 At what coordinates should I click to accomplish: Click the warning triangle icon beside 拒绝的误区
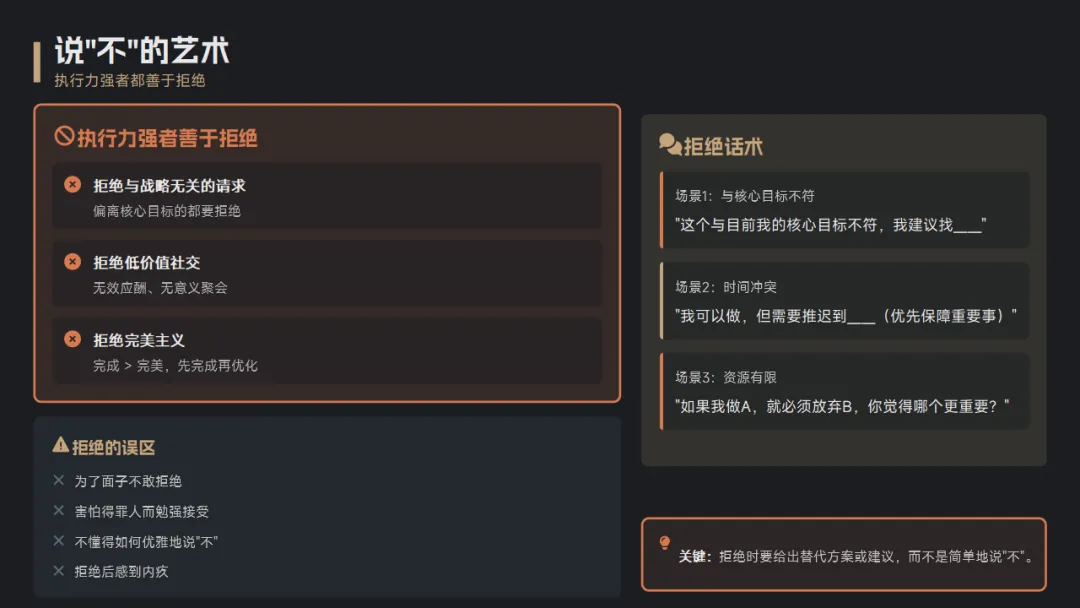point(60,446)
